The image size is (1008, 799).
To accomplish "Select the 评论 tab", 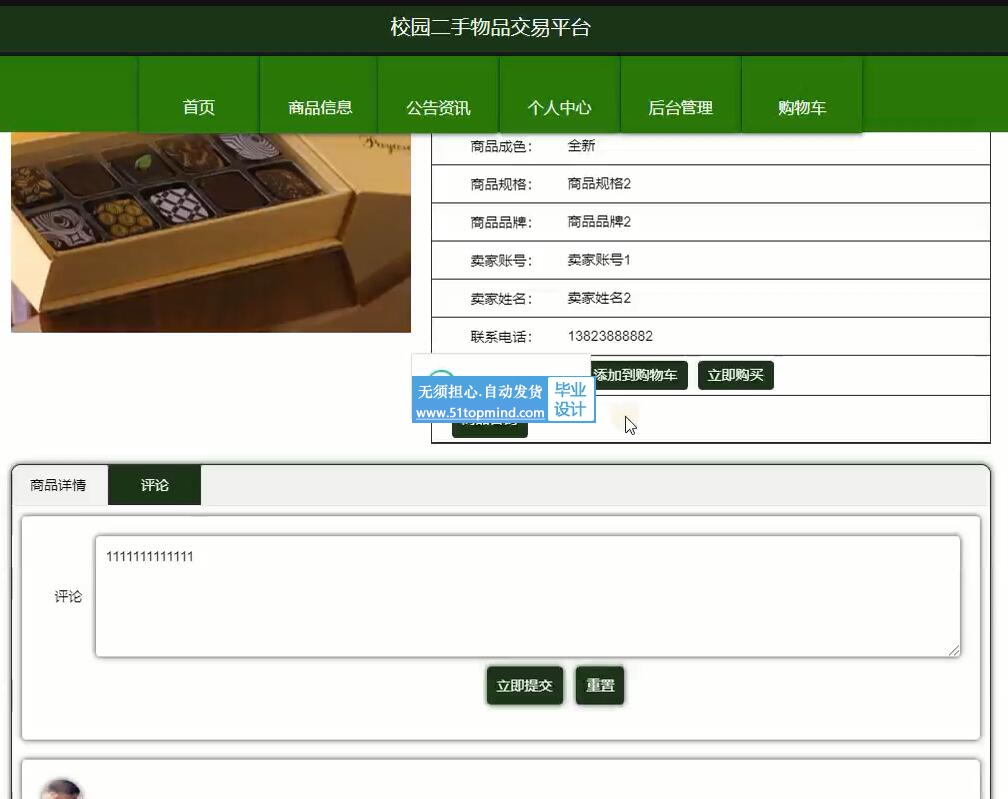I will (154, 485).
